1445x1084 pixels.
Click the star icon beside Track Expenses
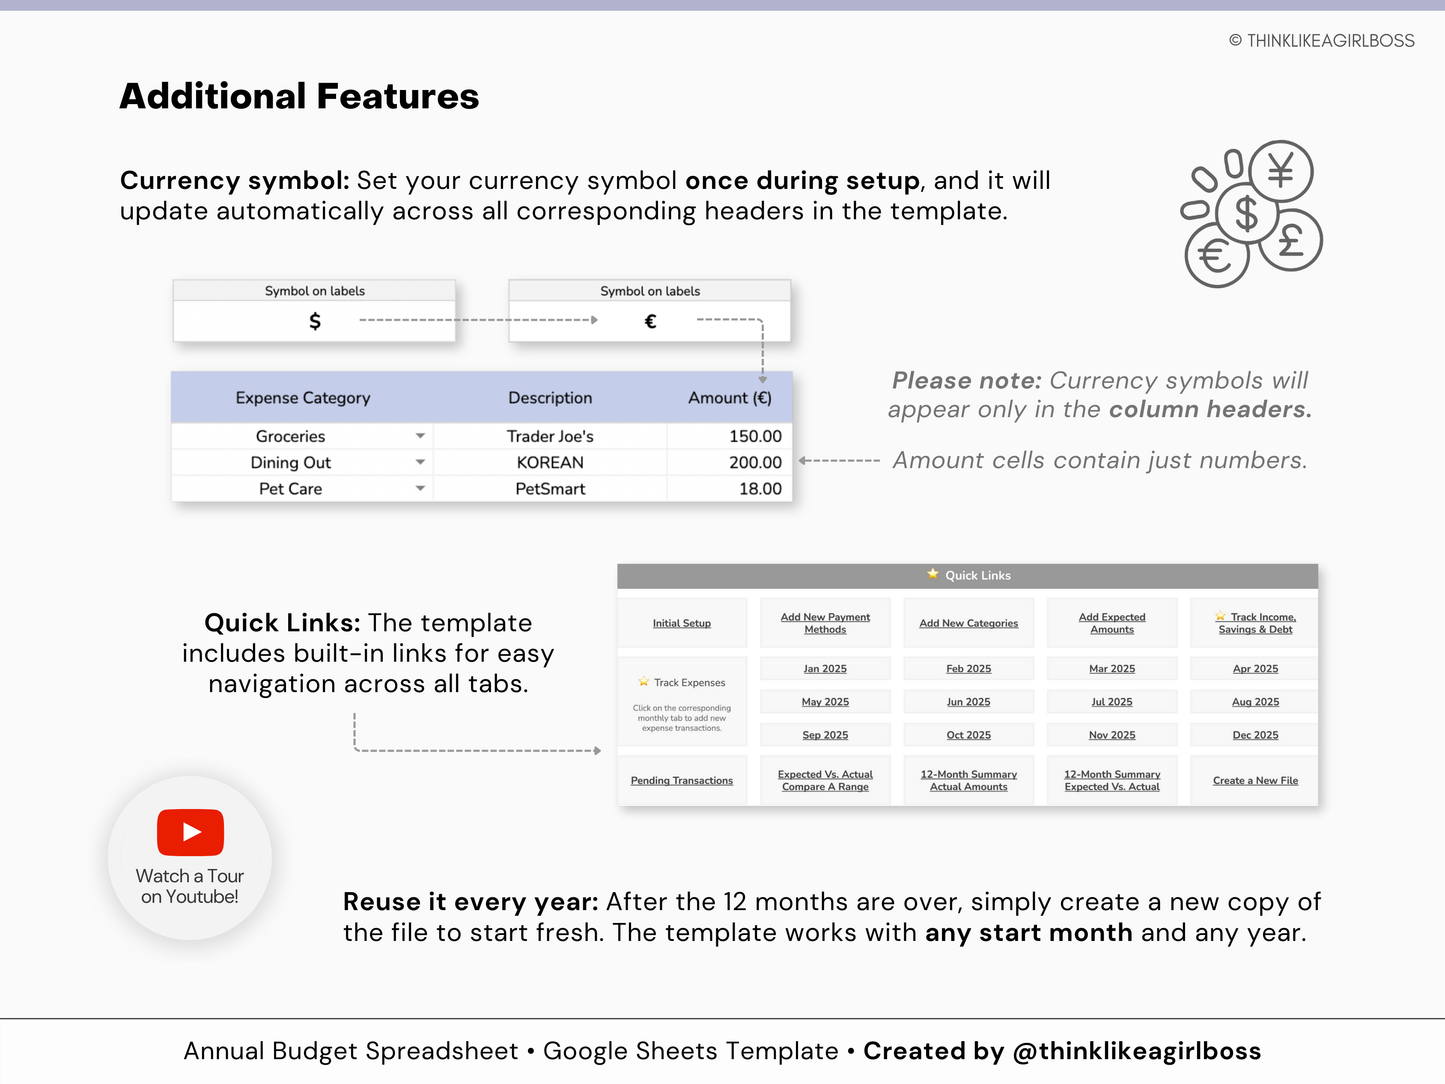click(643, 682)
